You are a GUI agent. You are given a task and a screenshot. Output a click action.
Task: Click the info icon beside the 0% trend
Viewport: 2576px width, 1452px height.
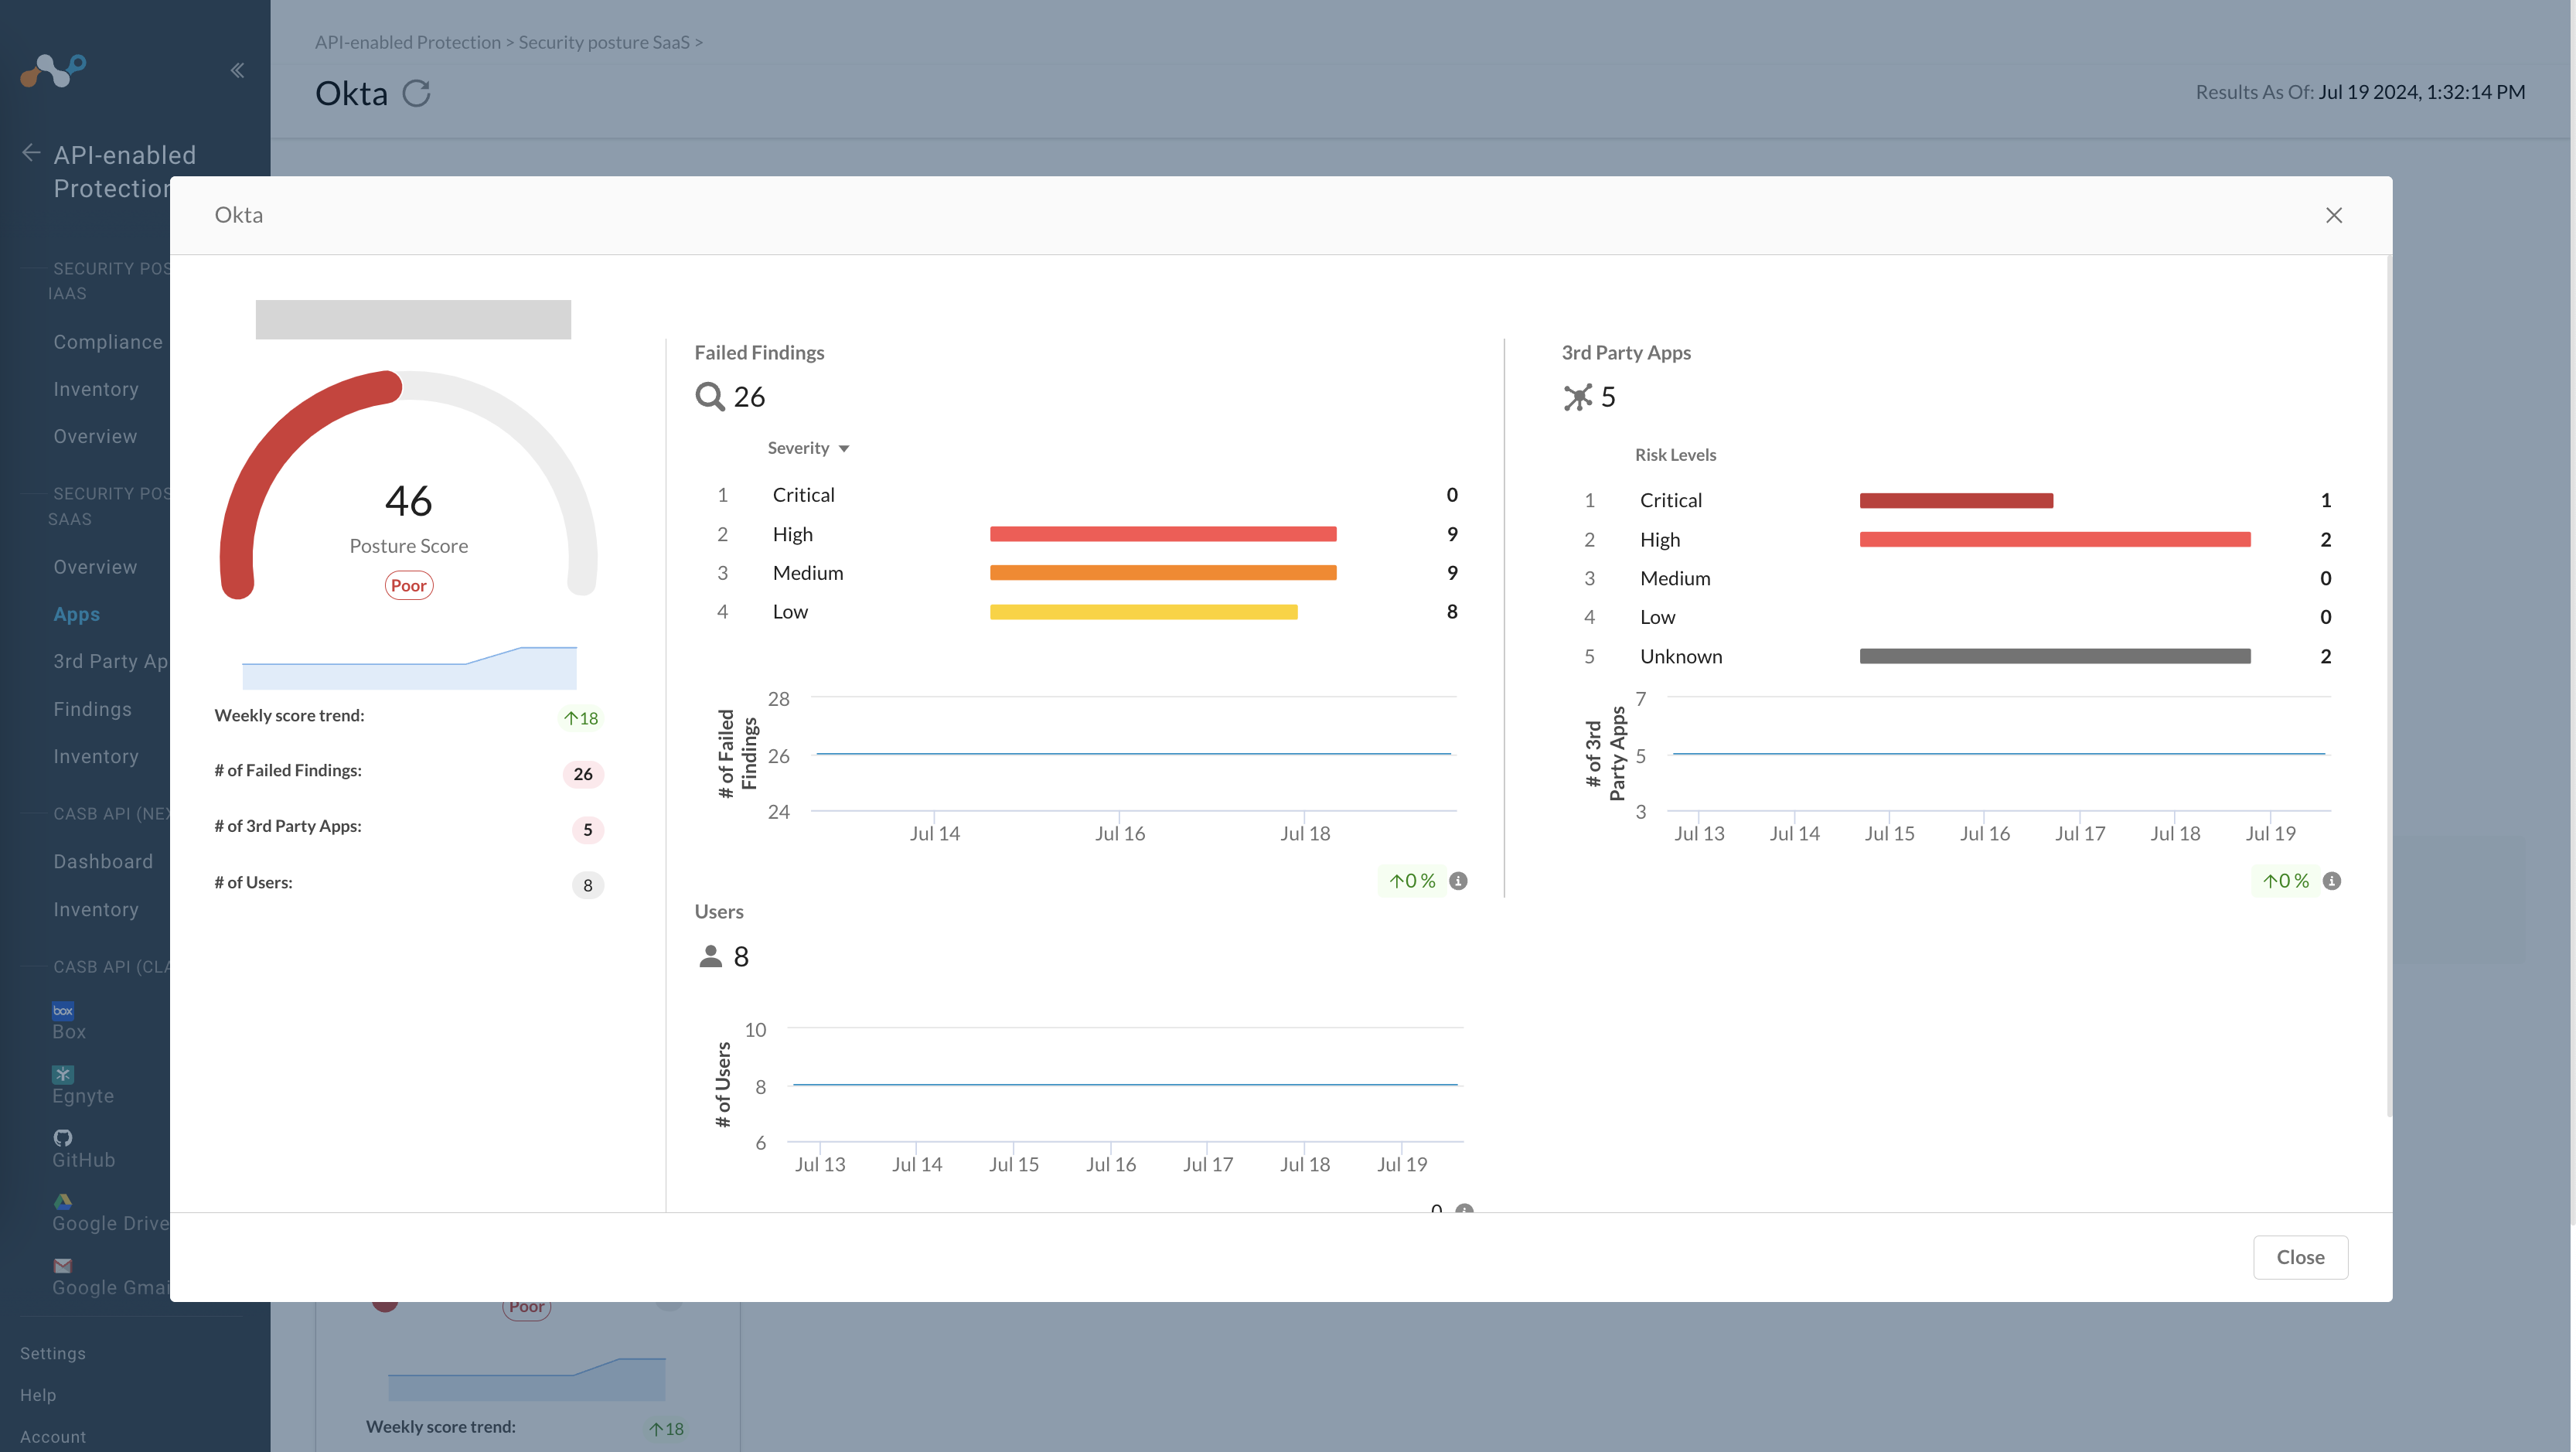[1458, 881]
